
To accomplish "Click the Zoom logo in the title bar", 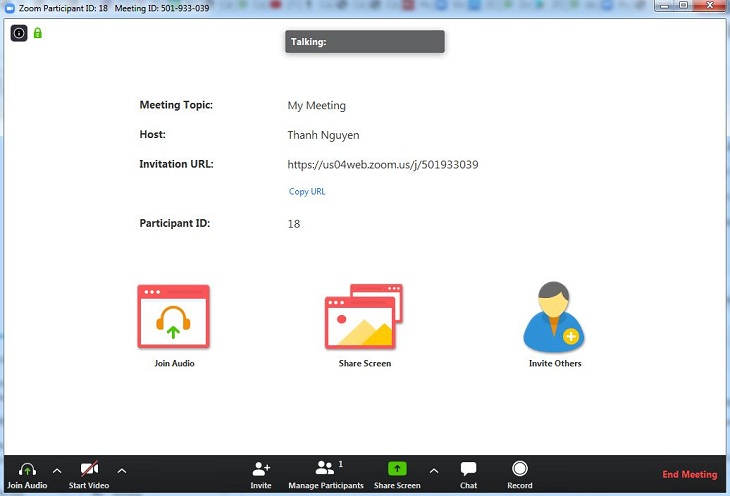I will (9, 8).
